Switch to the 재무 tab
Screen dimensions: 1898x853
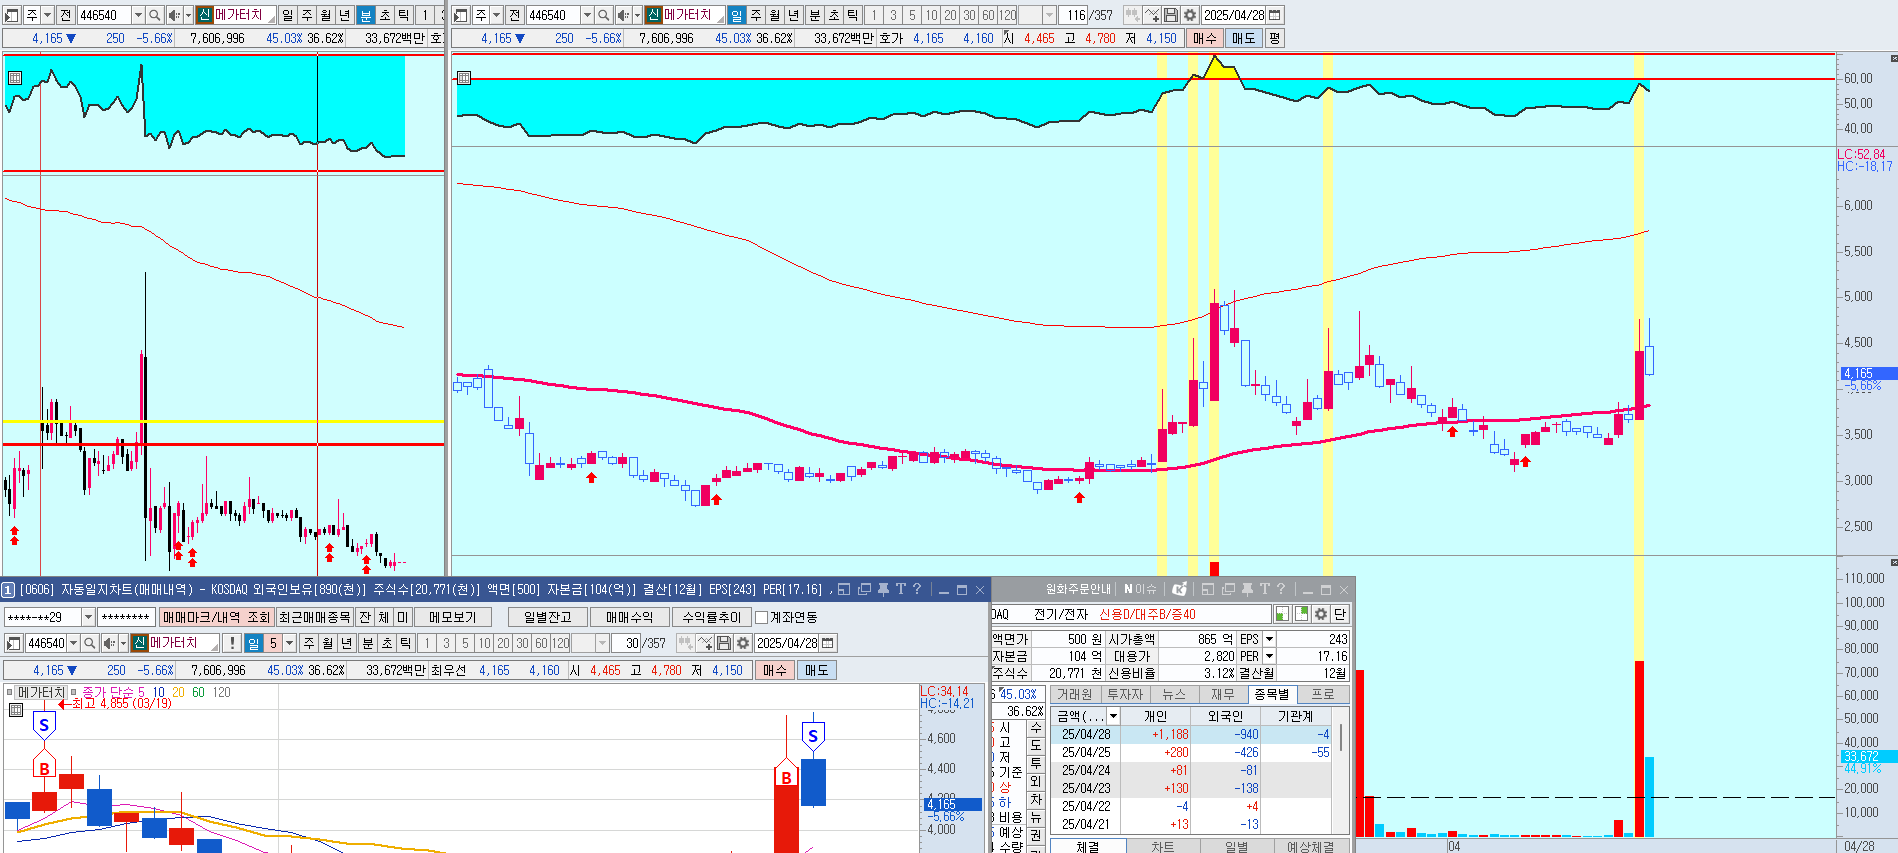point(1222,694)
